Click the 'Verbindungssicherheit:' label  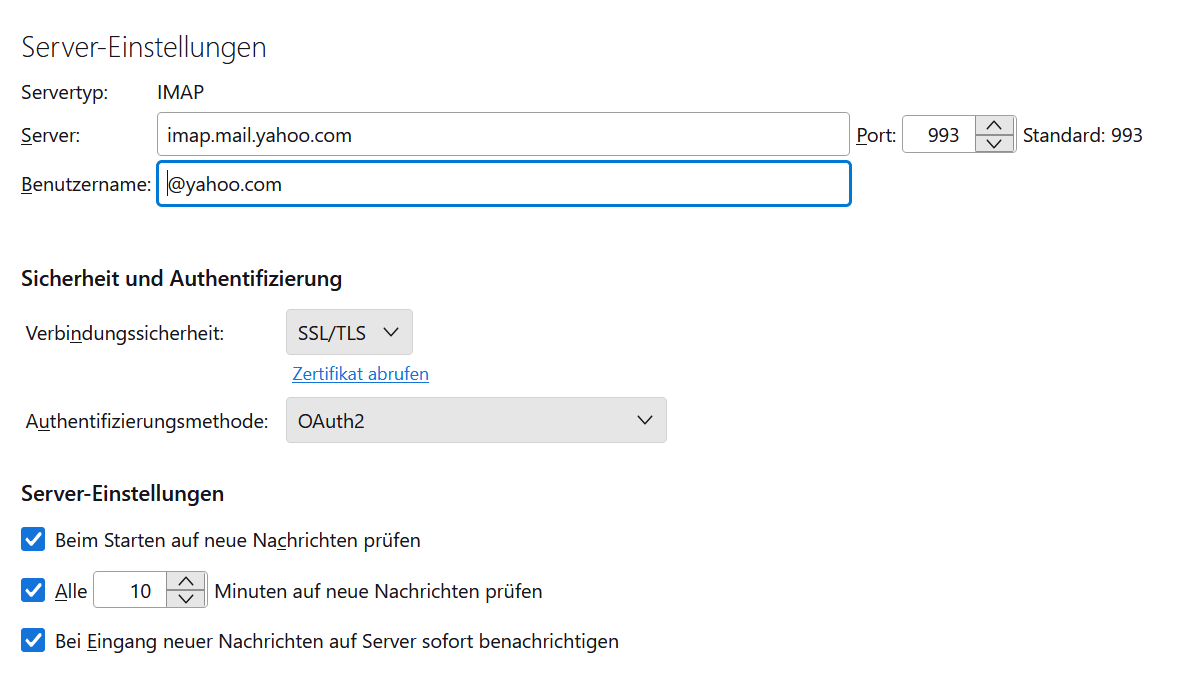(x=125, y=333)
